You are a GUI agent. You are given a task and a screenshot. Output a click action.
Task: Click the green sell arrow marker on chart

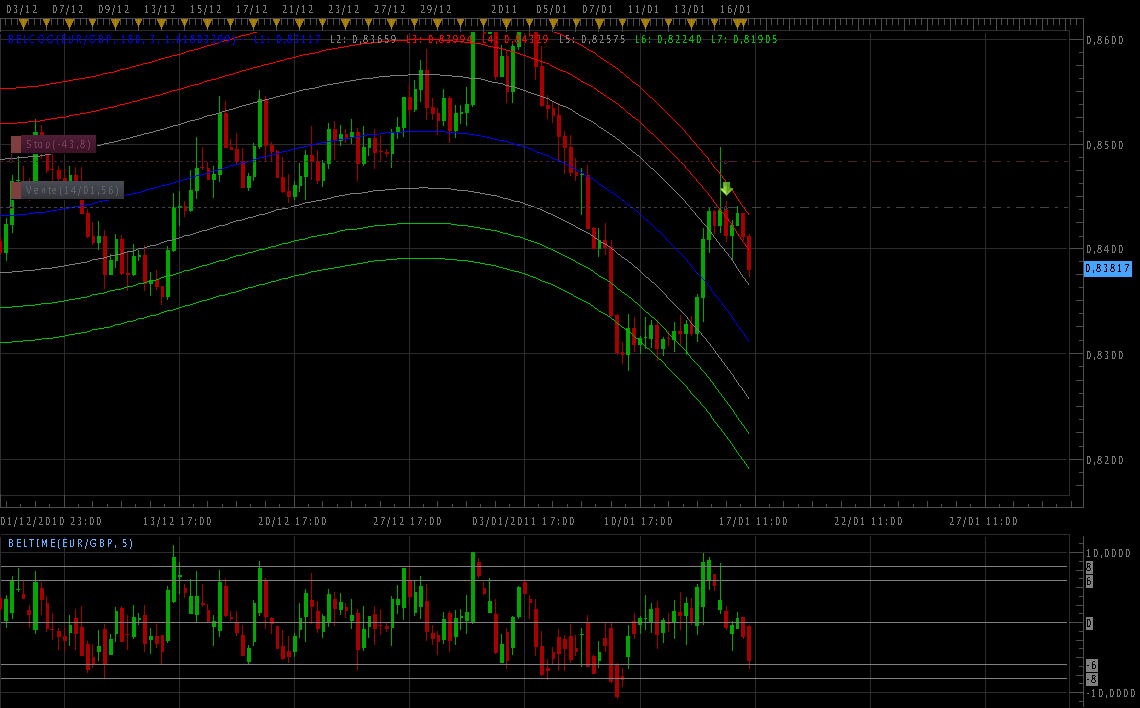tap(726, 188)
